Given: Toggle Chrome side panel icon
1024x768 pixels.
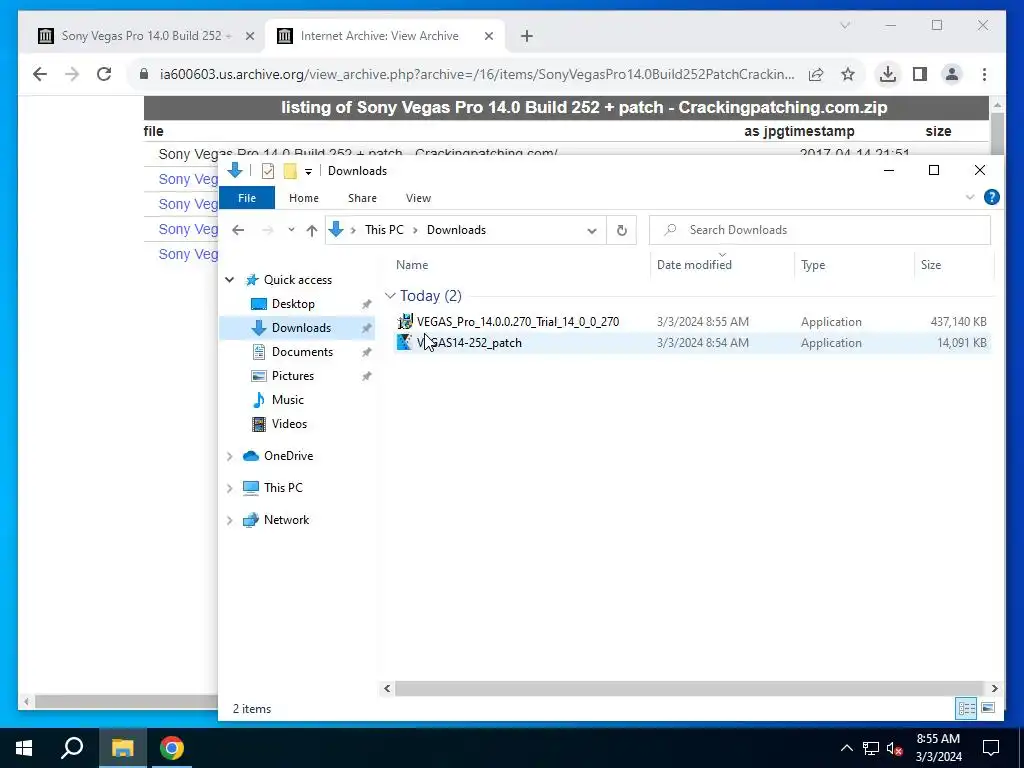Looking at the screenshot, I should pos(920,74).
